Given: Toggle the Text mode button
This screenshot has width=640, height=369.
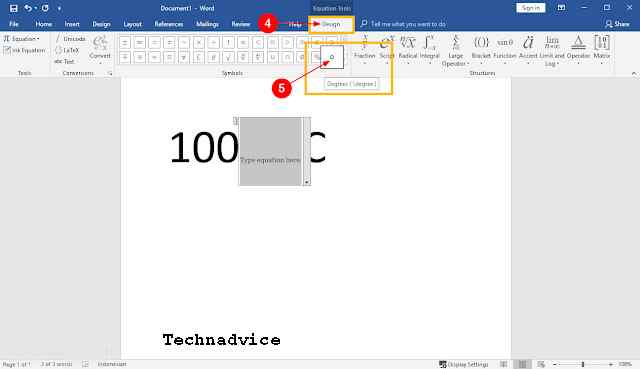Looking at the screenshot, I should pos(64,62).
